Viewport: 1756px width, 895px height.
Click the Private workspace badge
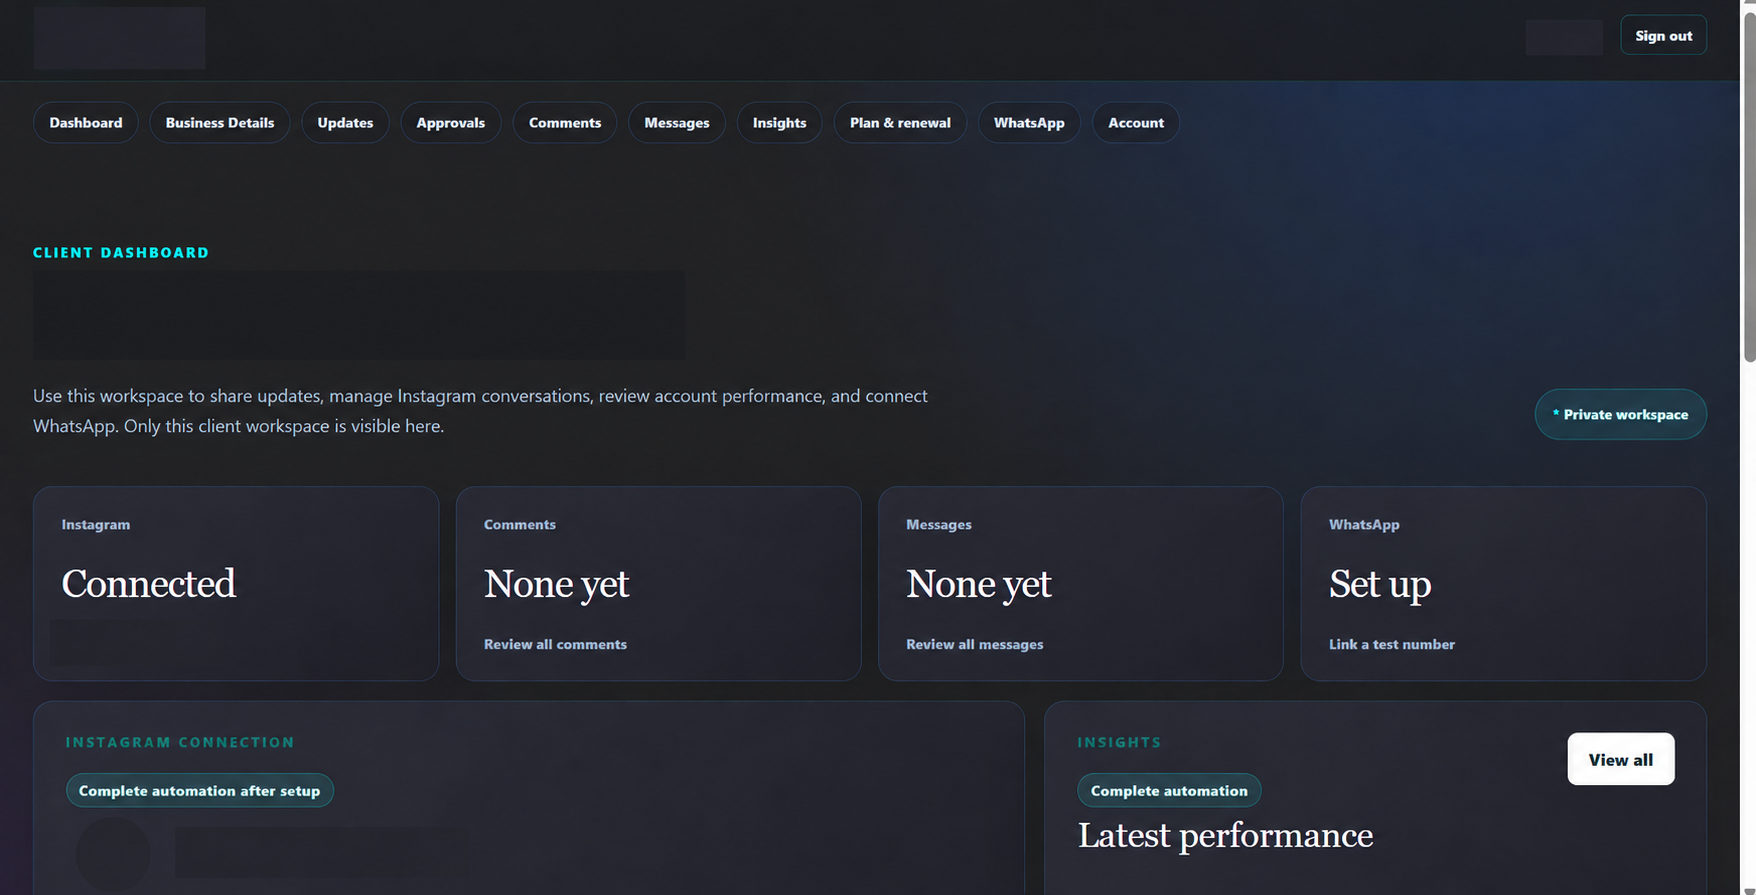(1621, 414)
